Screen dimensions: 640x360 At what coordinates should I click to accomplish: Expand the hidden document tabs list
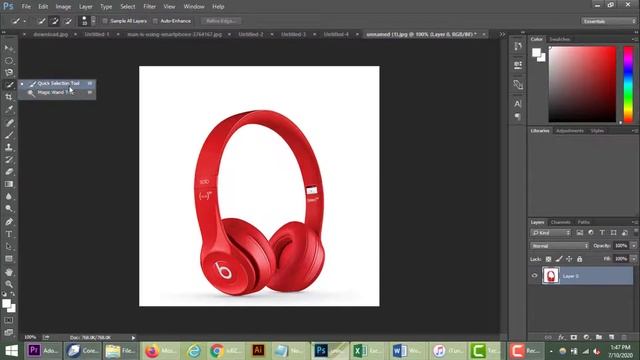pos(502,34)
